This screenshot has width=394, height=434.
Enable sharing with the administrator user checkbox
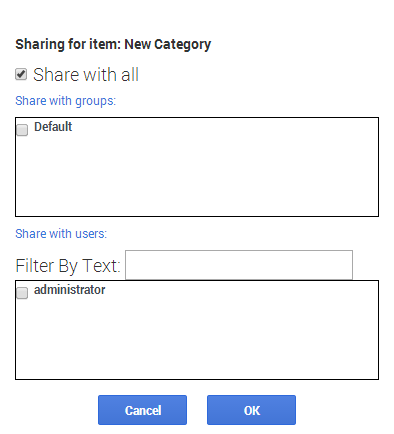click(x=22, y=293)
